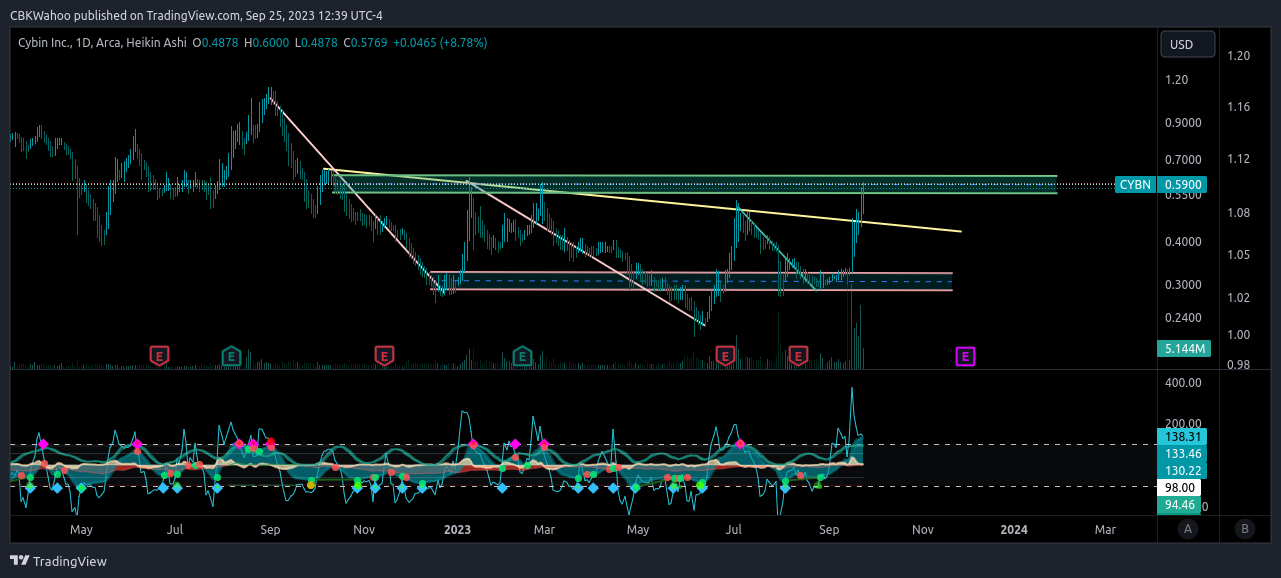Click the CBKWahoo publisher header text

pos(196,16)
